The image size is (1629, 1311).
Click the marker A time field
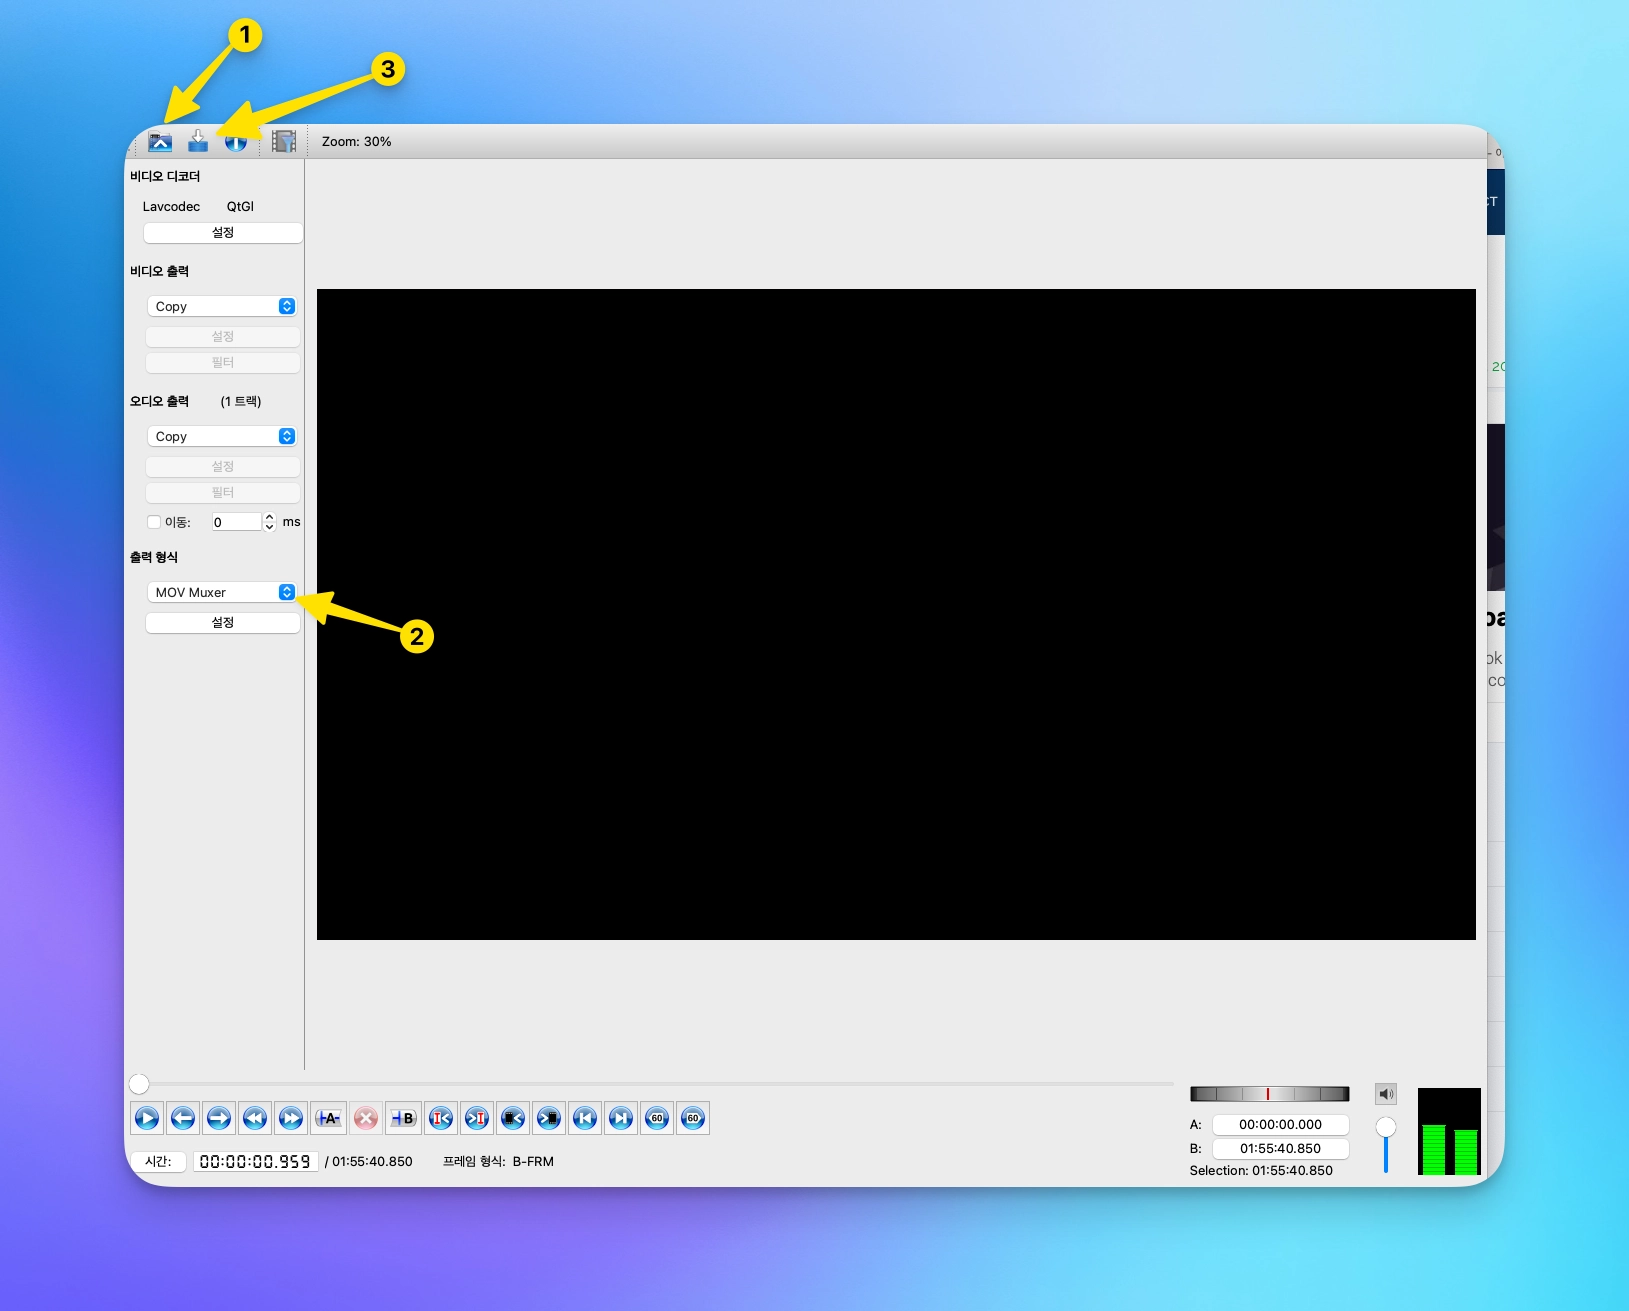pyautogui.click(x=1280, y=1124)
